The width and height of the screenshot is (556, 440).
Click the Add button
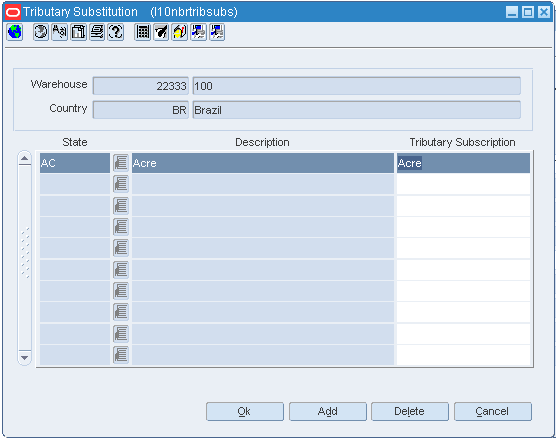point(328,411)
